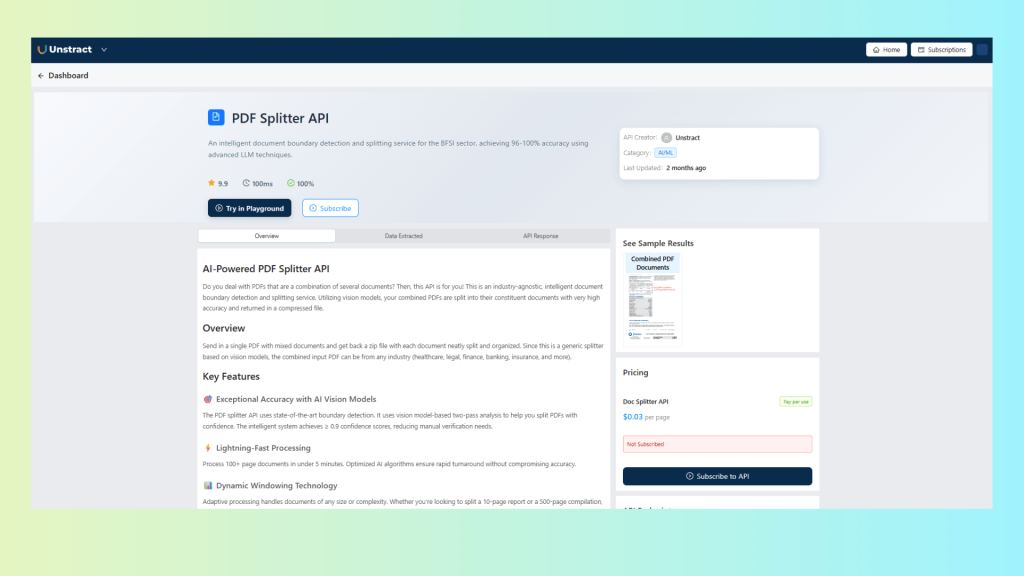1024x576 pixels.
Task: Open user profile square in top-right
Action: [982, 49]
